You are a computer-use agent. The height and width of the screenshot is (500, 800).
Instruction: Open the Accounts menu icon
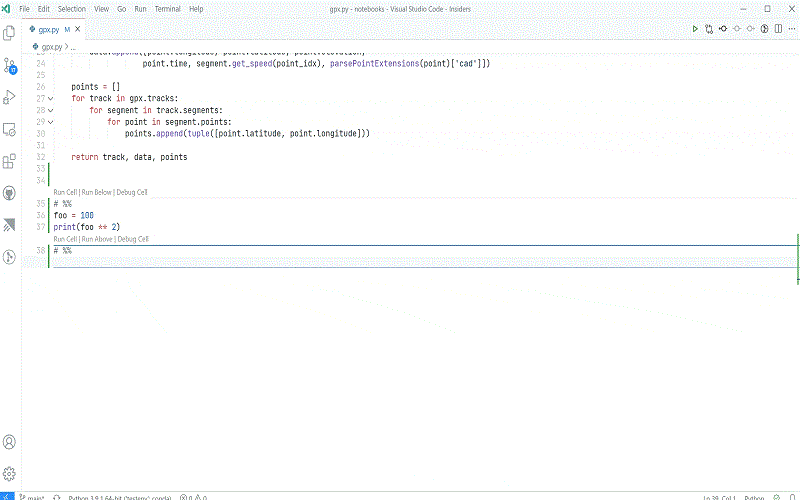tap(9, 442)
